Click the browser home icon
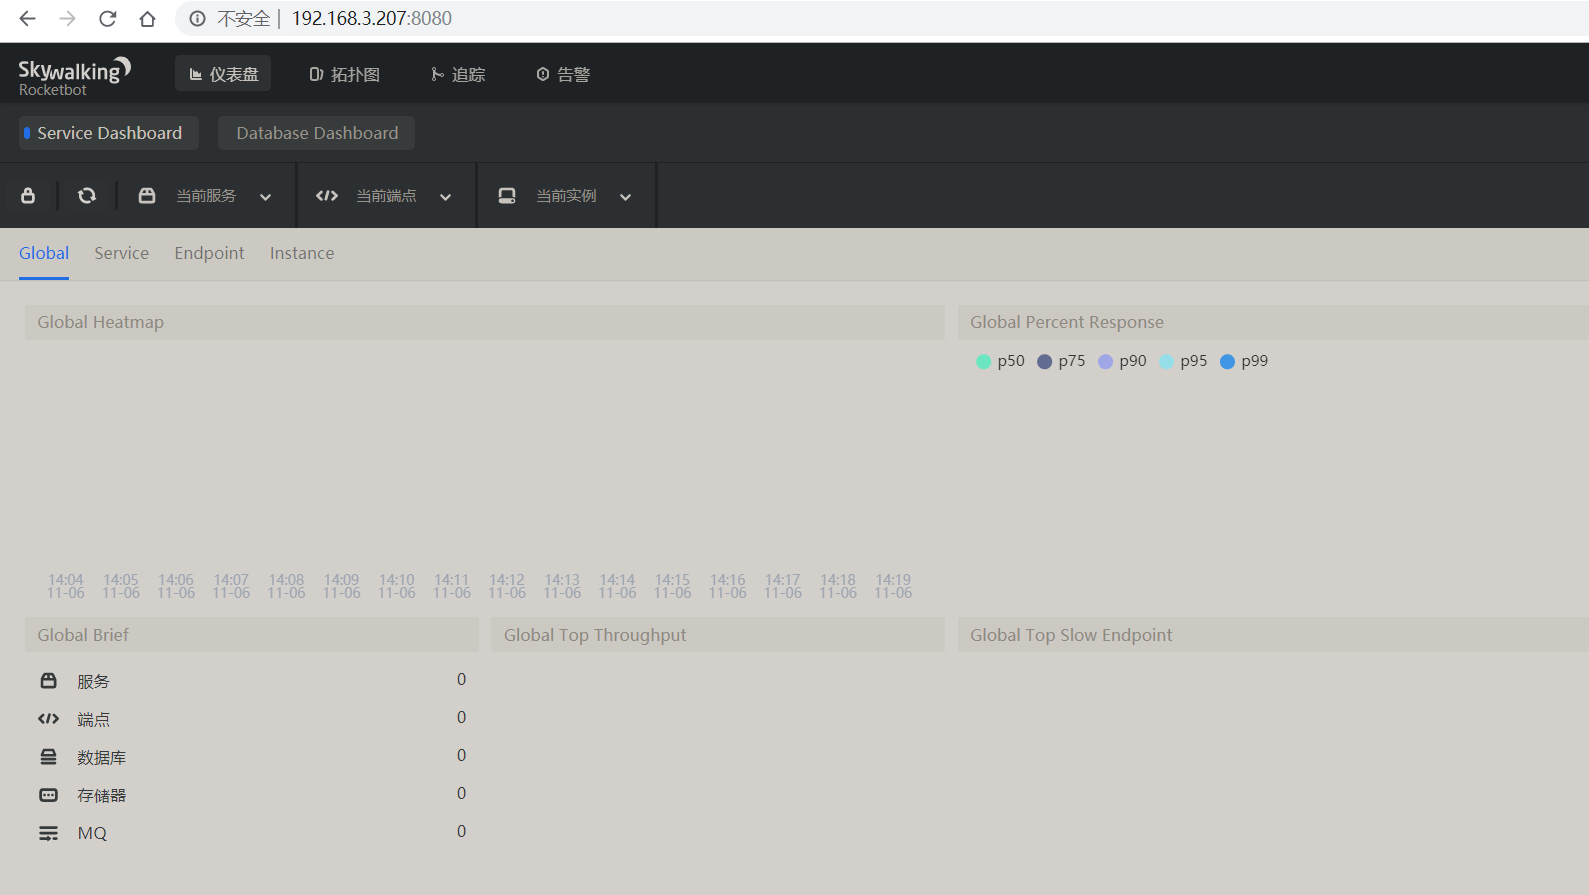The width and height of the screenshot is (1589, 895). coord(147,19)
